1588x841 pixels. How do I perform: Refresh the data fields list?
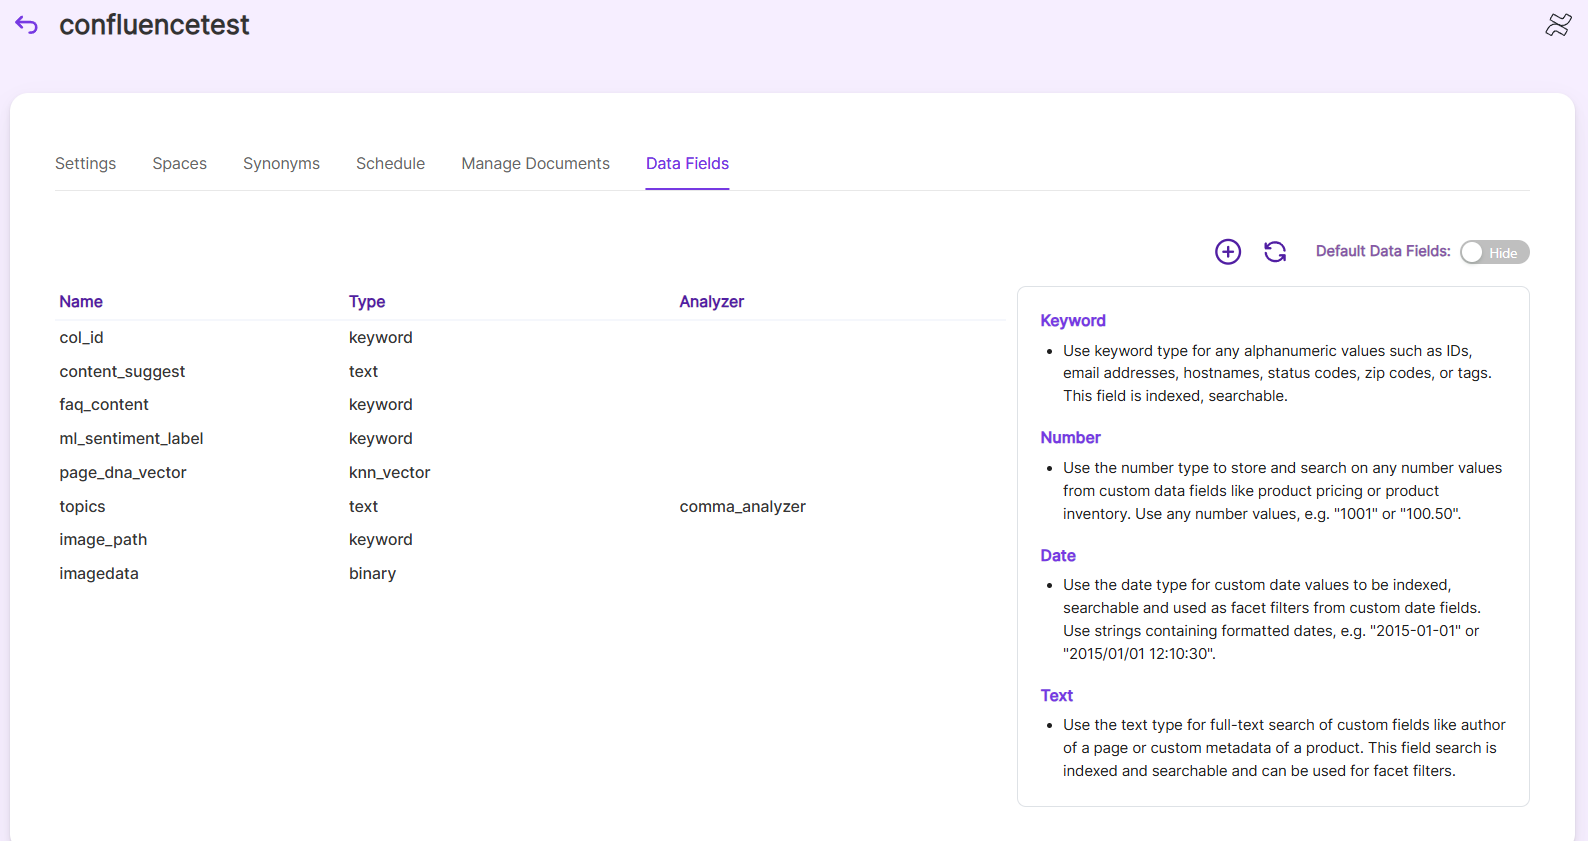pyautogui.click(x=1275, y=252)
